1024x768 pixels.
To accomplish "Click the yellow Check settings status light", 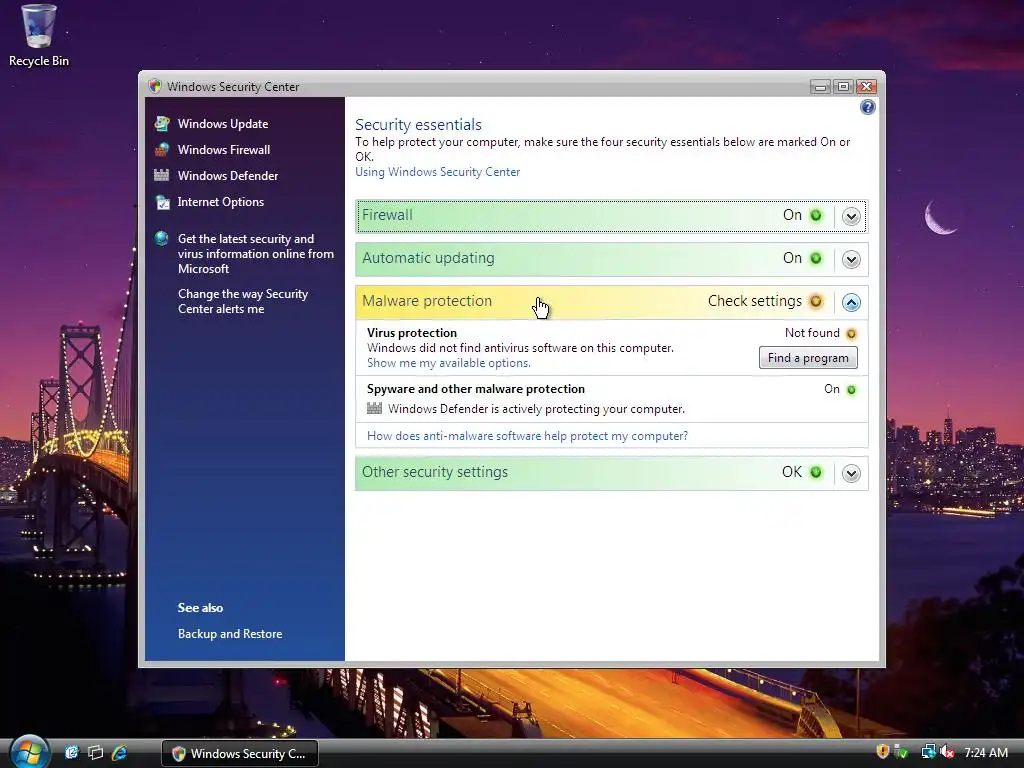I will click(x=816, y=301).
